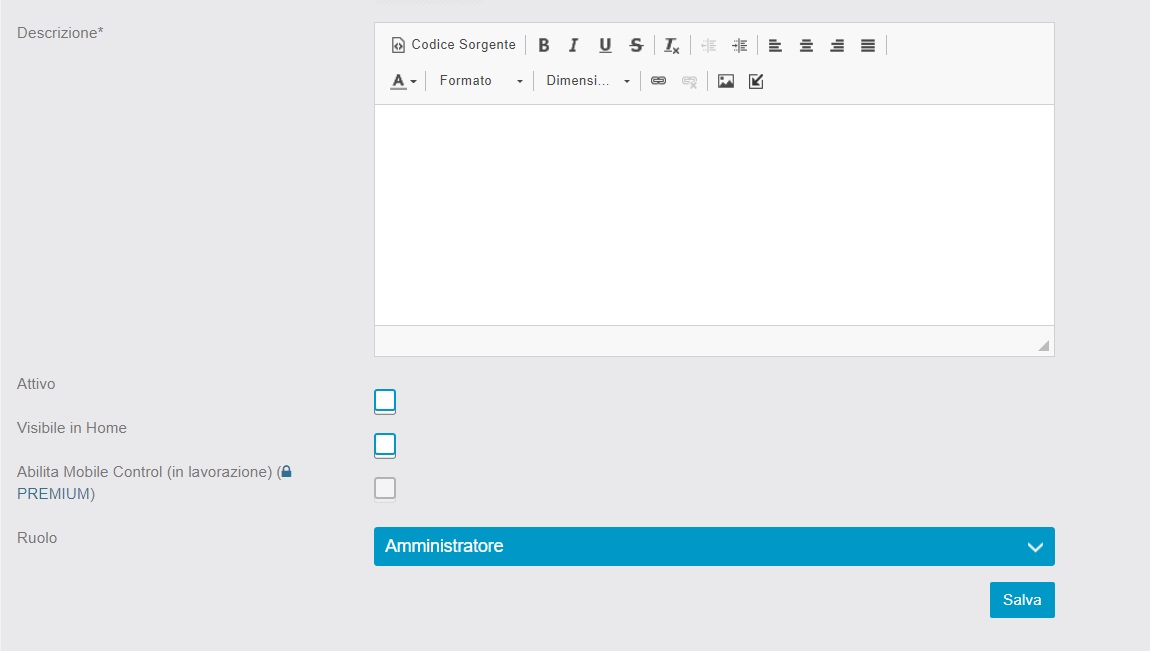Click the remove formatting icon
The width and height of the screenshot is (1150, 651).
pos(672,45)
